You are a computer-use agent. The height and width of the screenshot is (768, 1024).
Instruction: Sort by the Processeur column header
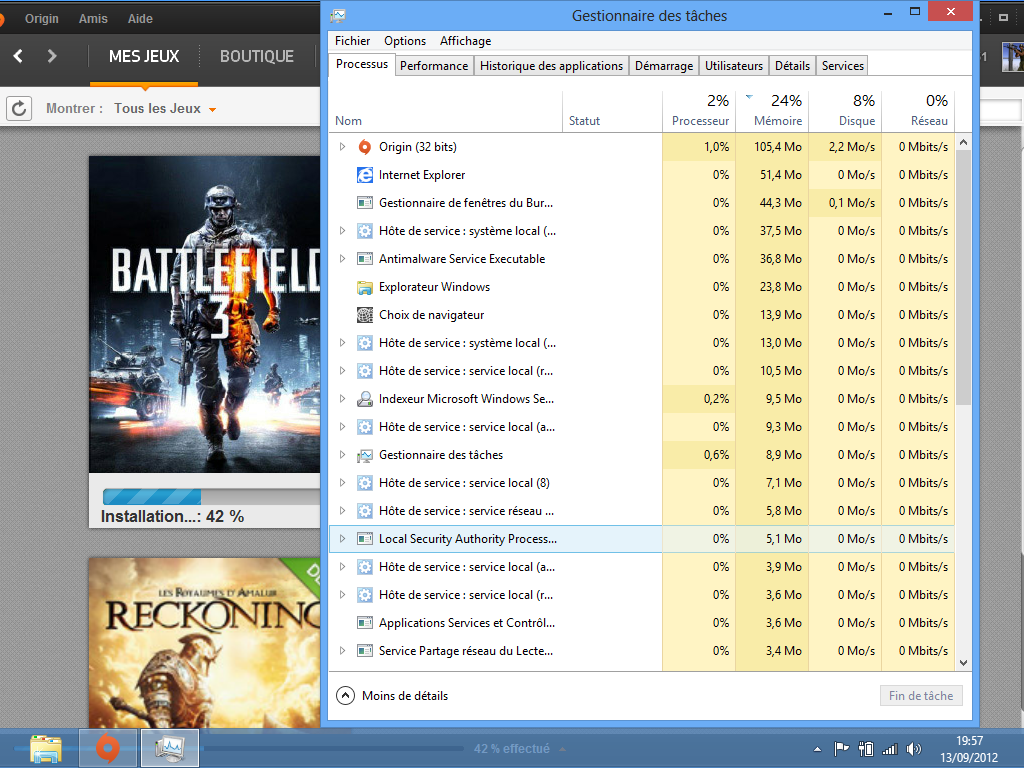[699, 110]
